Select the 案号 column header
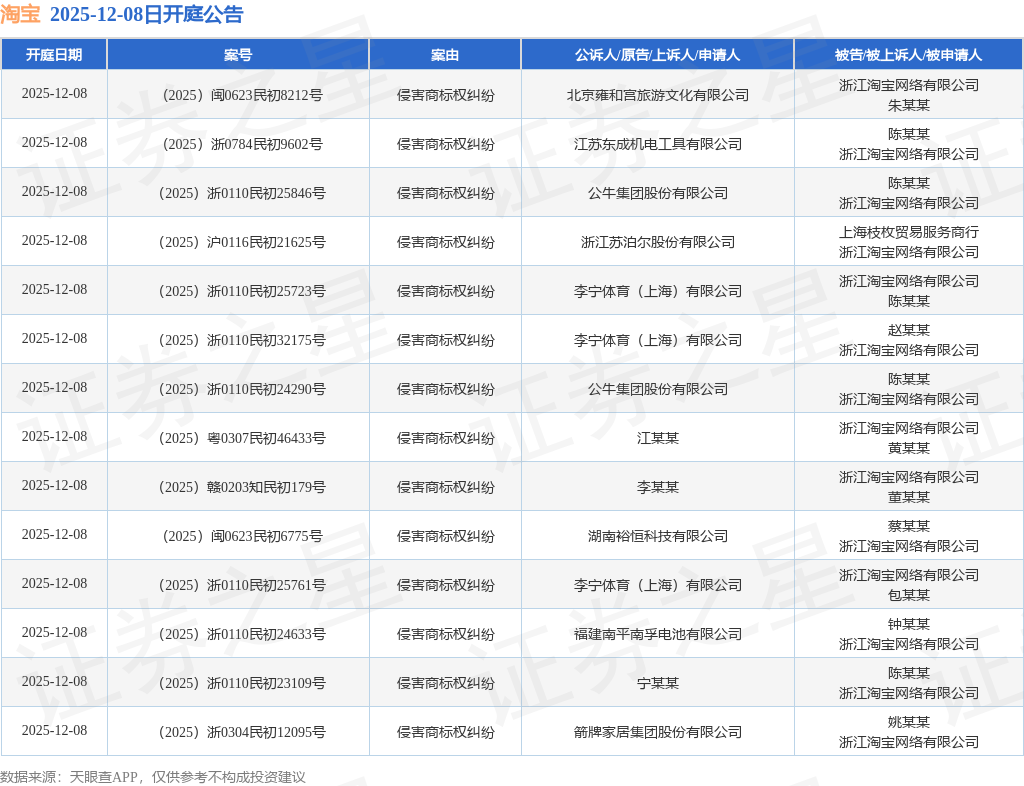The width and height of the screenshot is (1024, 786). 238,55
